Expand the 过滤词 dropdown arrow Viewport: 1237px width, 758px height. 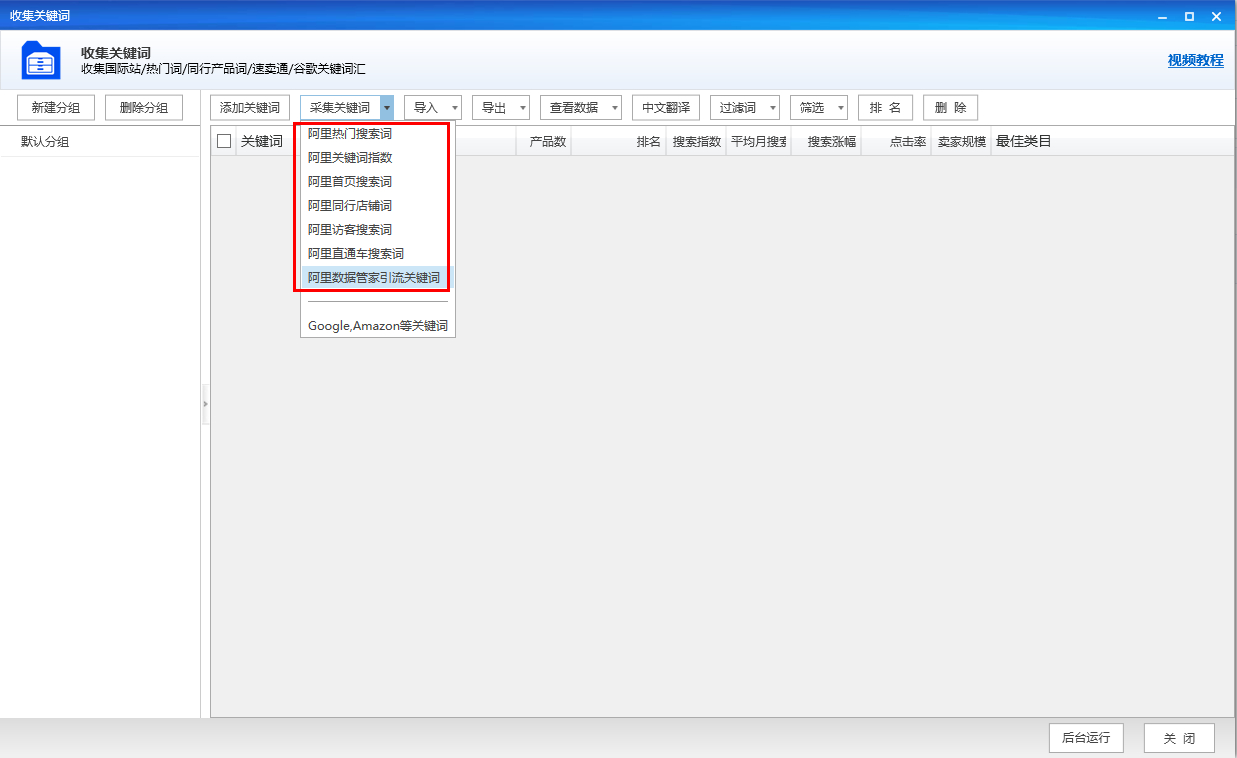[x=773, y=108]
